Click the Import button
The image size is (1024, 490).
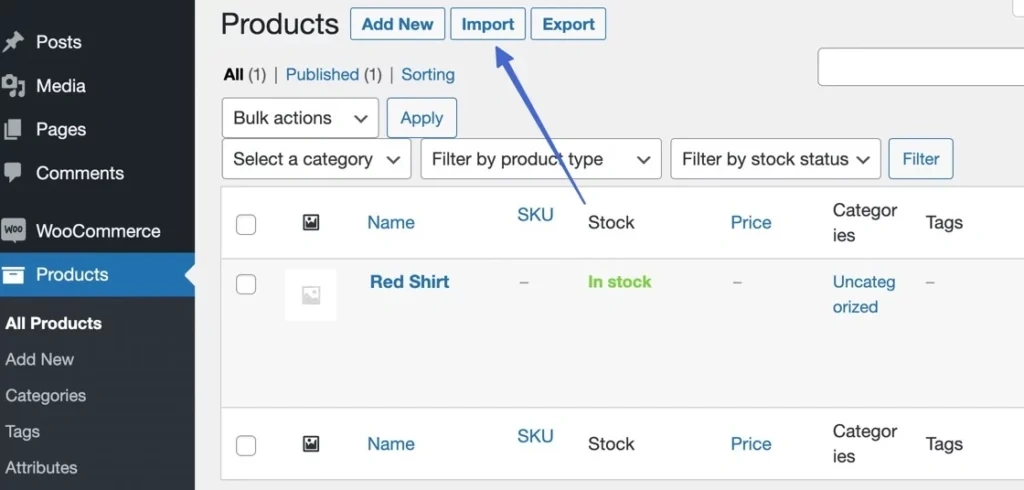click(488, 24)
